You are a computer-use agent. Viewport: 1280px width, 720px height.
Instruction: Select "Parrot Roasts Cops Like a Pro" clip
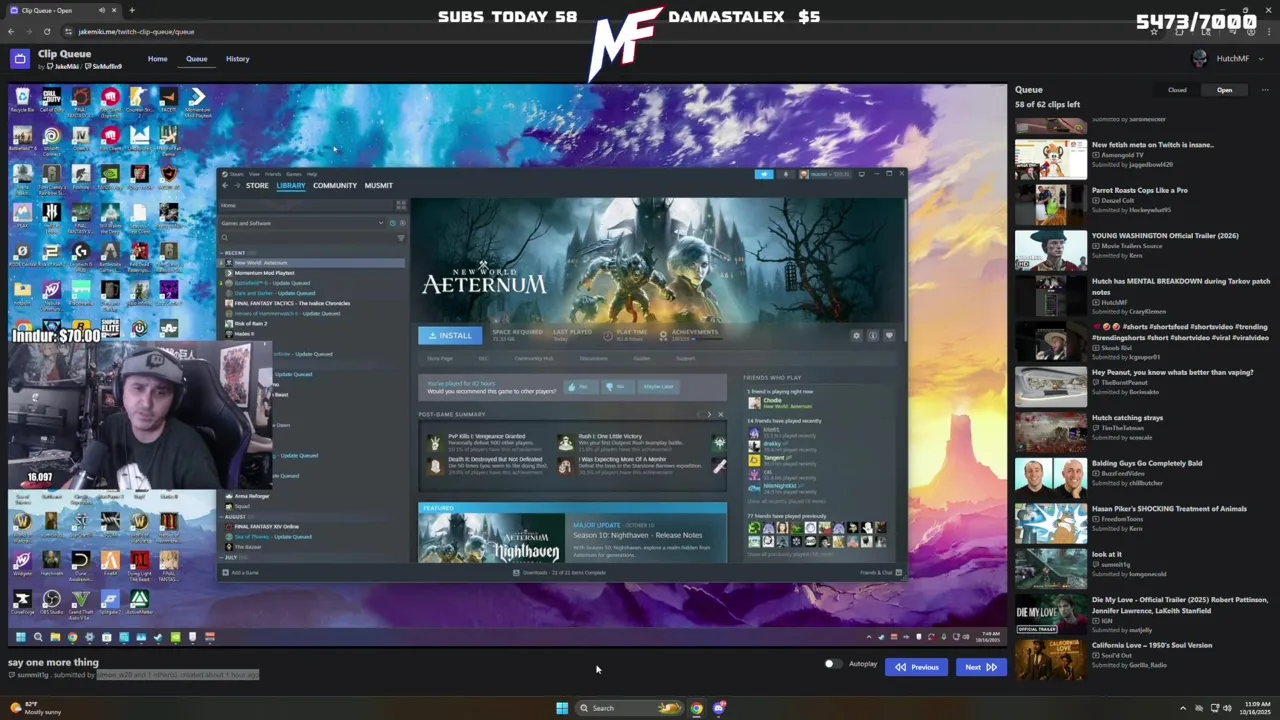click(x=1140, y=190)
